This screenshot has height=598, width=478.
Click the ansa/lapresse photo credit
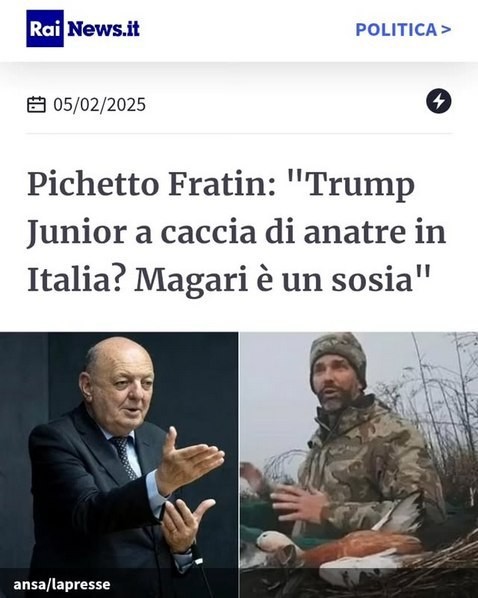62,584
